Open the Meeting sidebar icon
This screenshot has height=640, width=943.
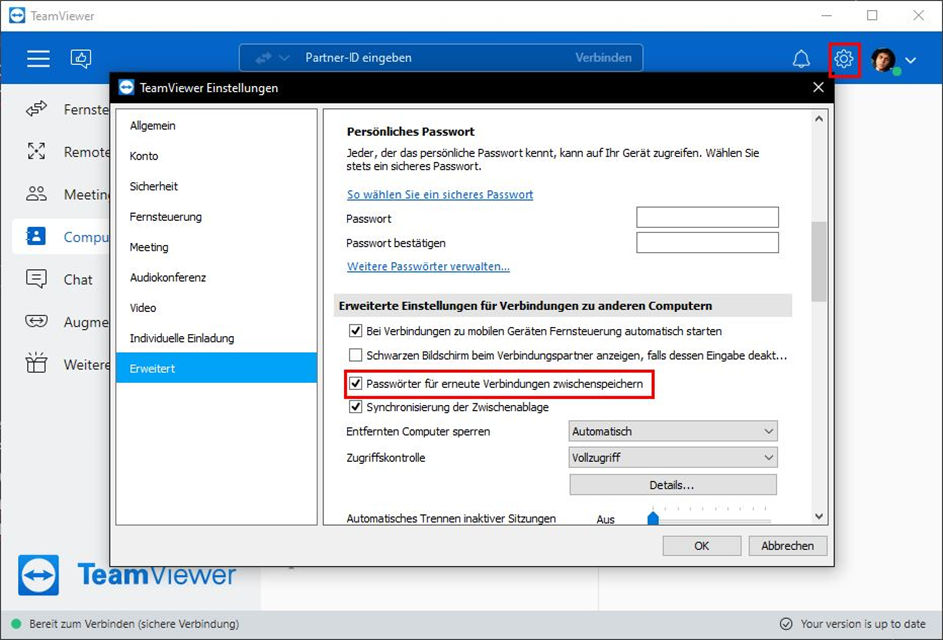click(36, 194)
